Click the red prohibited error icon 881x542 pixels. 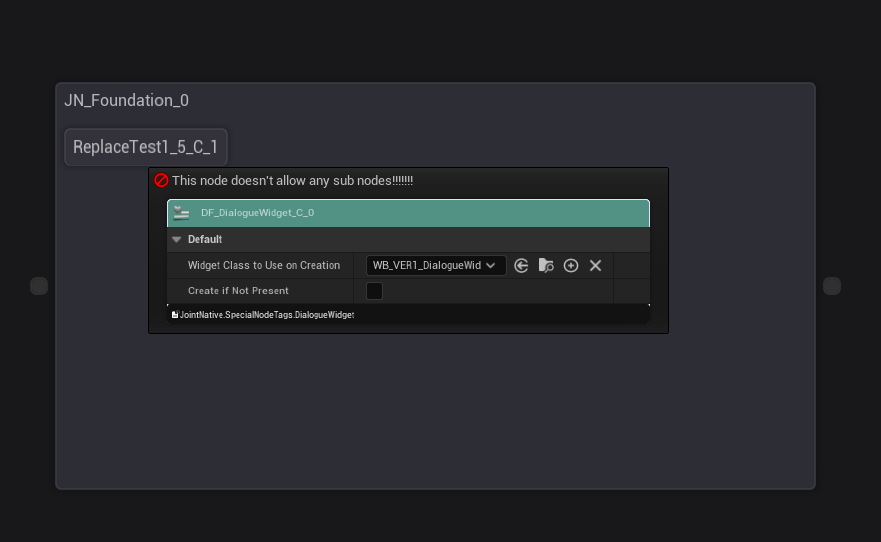[161, 181]
